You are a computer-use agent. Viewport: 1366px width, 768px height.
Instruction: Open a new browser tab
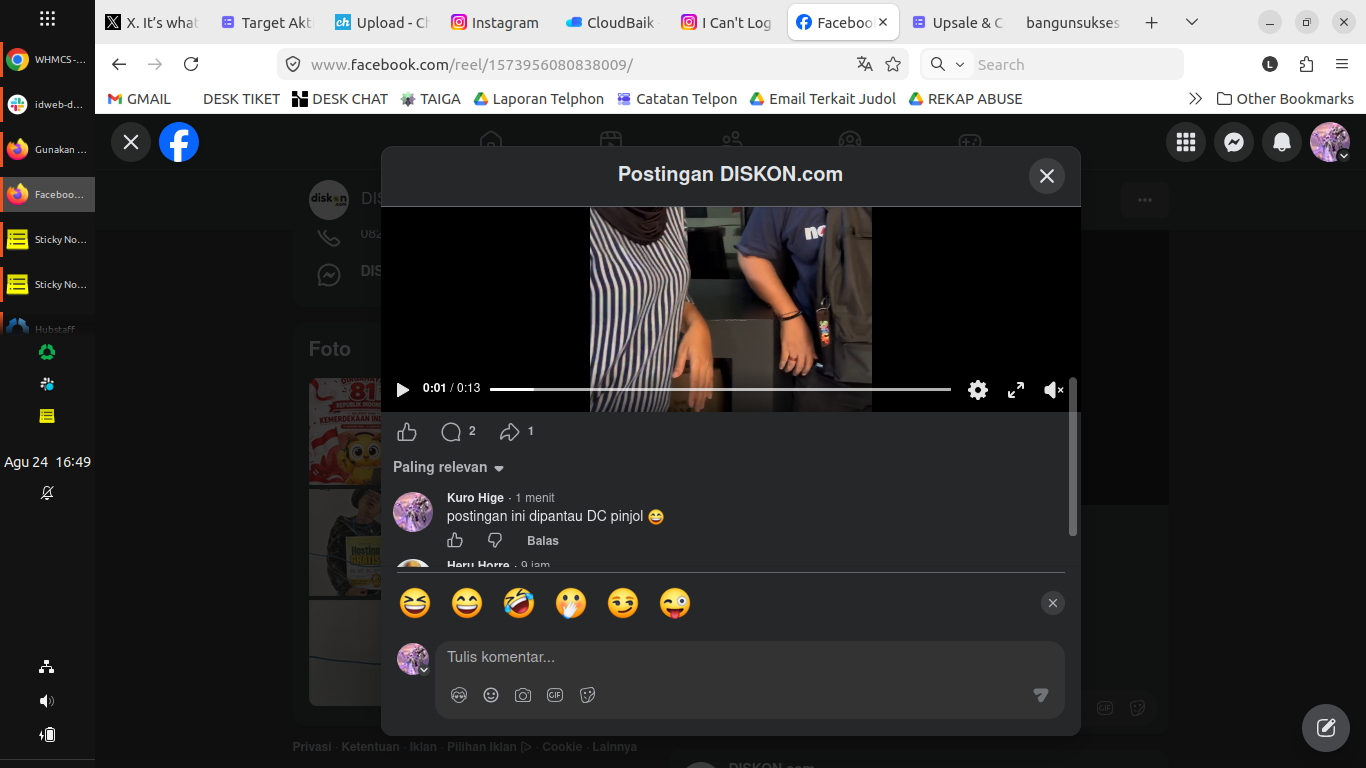1151,22
